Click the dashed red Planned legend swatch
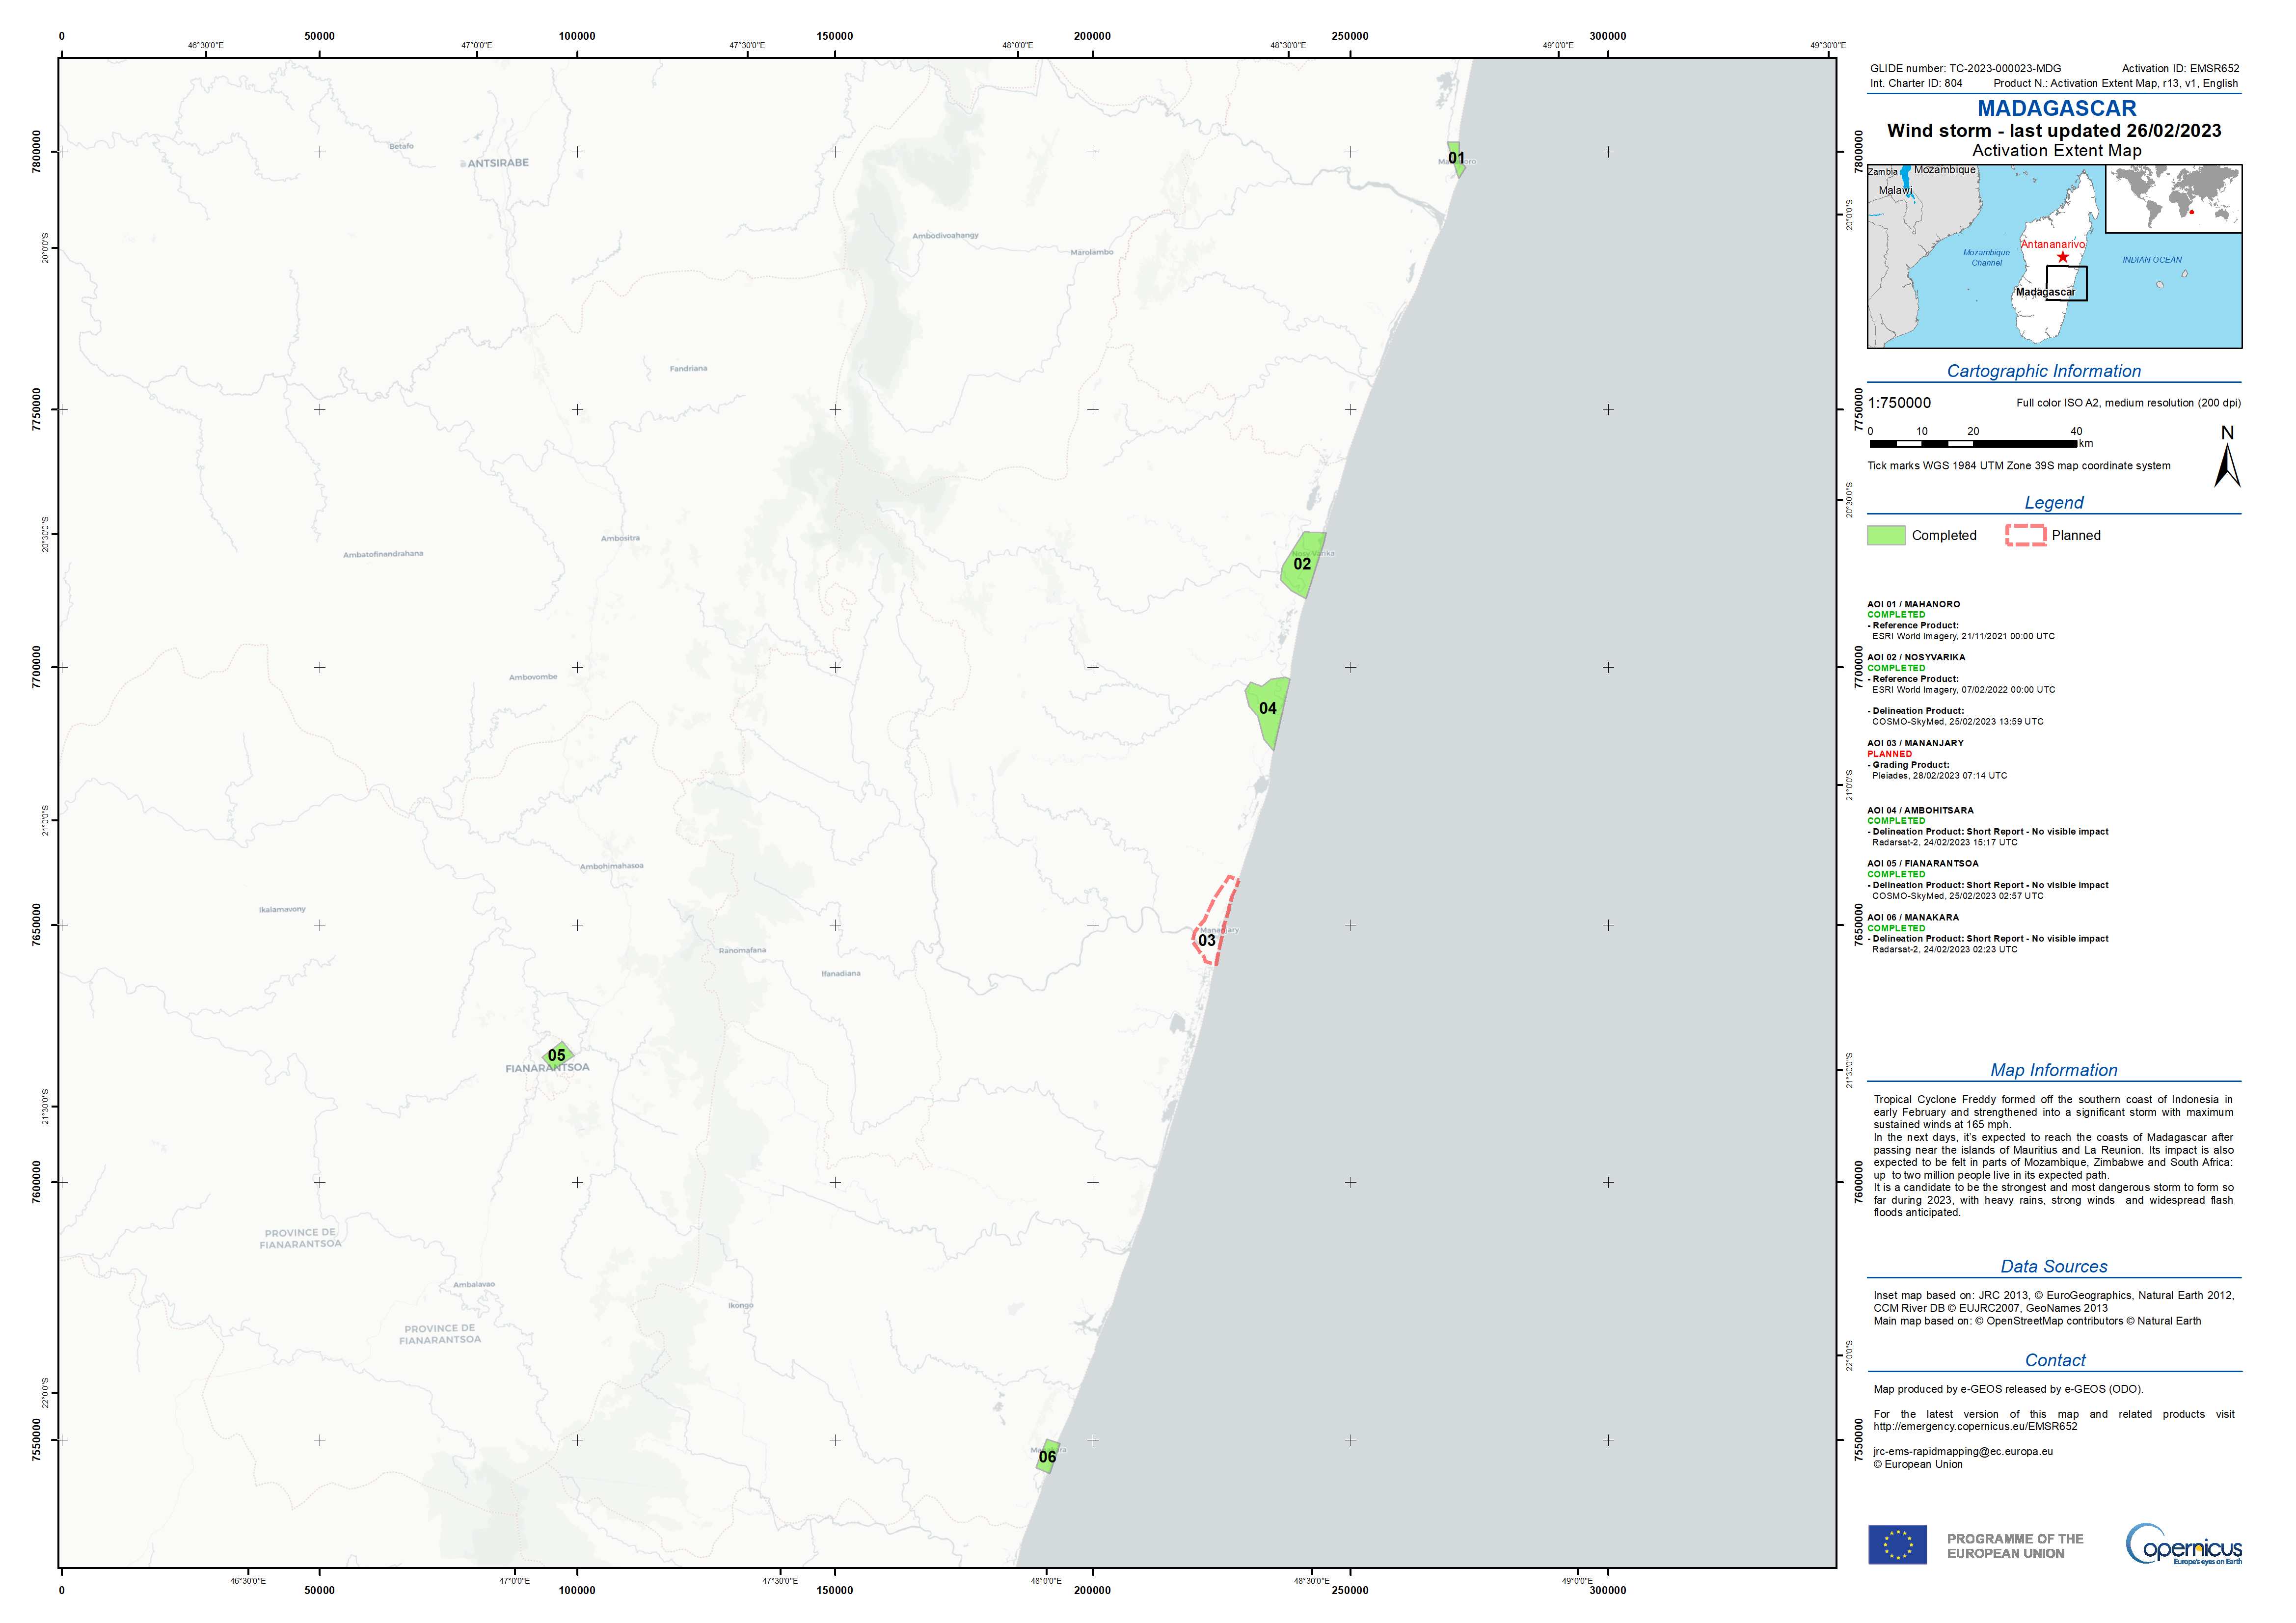 [2025, 535]
